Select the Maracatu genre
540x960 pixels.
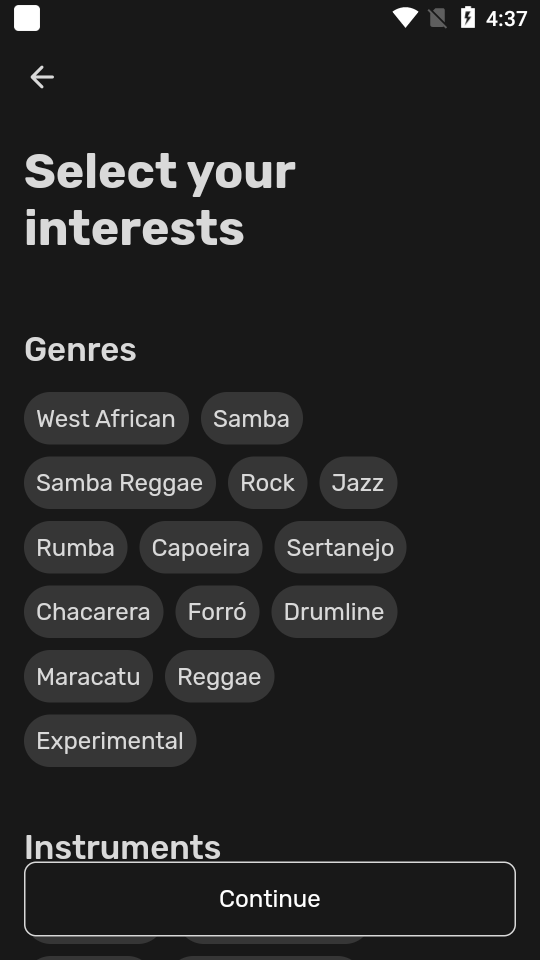(89, 677)
